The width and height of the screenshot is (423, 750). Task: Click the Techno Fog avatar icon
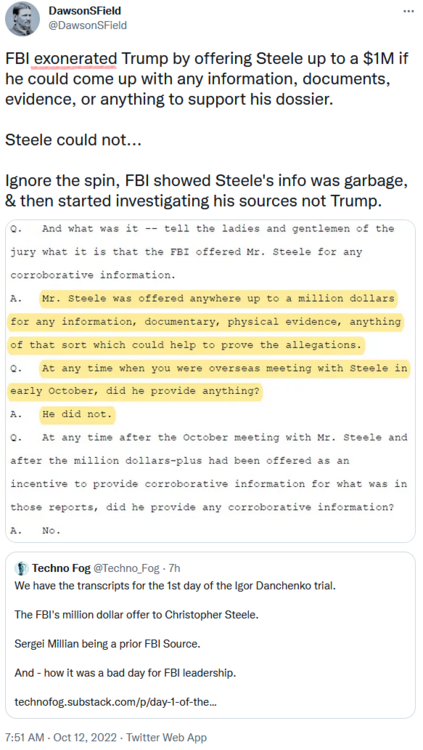(22, 568)
